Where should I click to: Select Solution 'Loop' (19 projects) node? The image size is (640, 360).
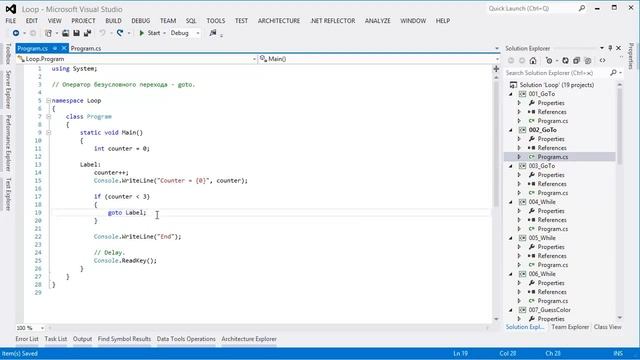[x=556, y=85]
